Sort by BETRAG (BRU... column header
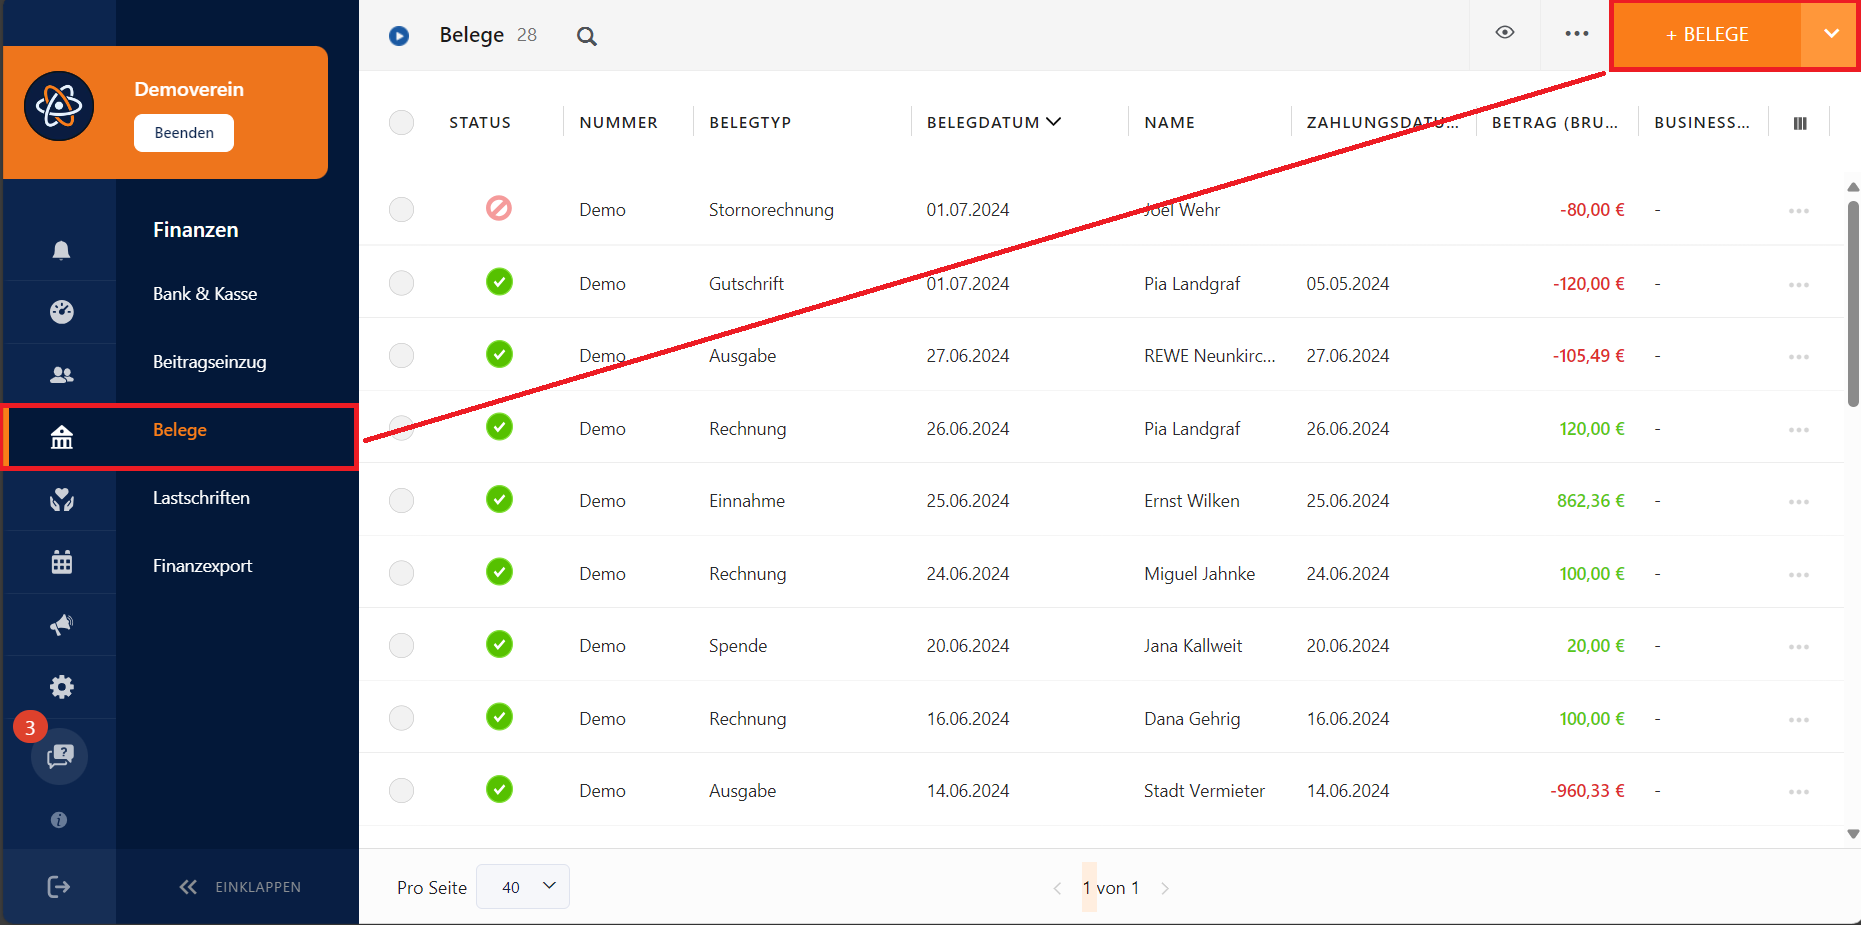Image resolution: width=1861 pixels, height=925 pixels. (x=1555, y=122)
